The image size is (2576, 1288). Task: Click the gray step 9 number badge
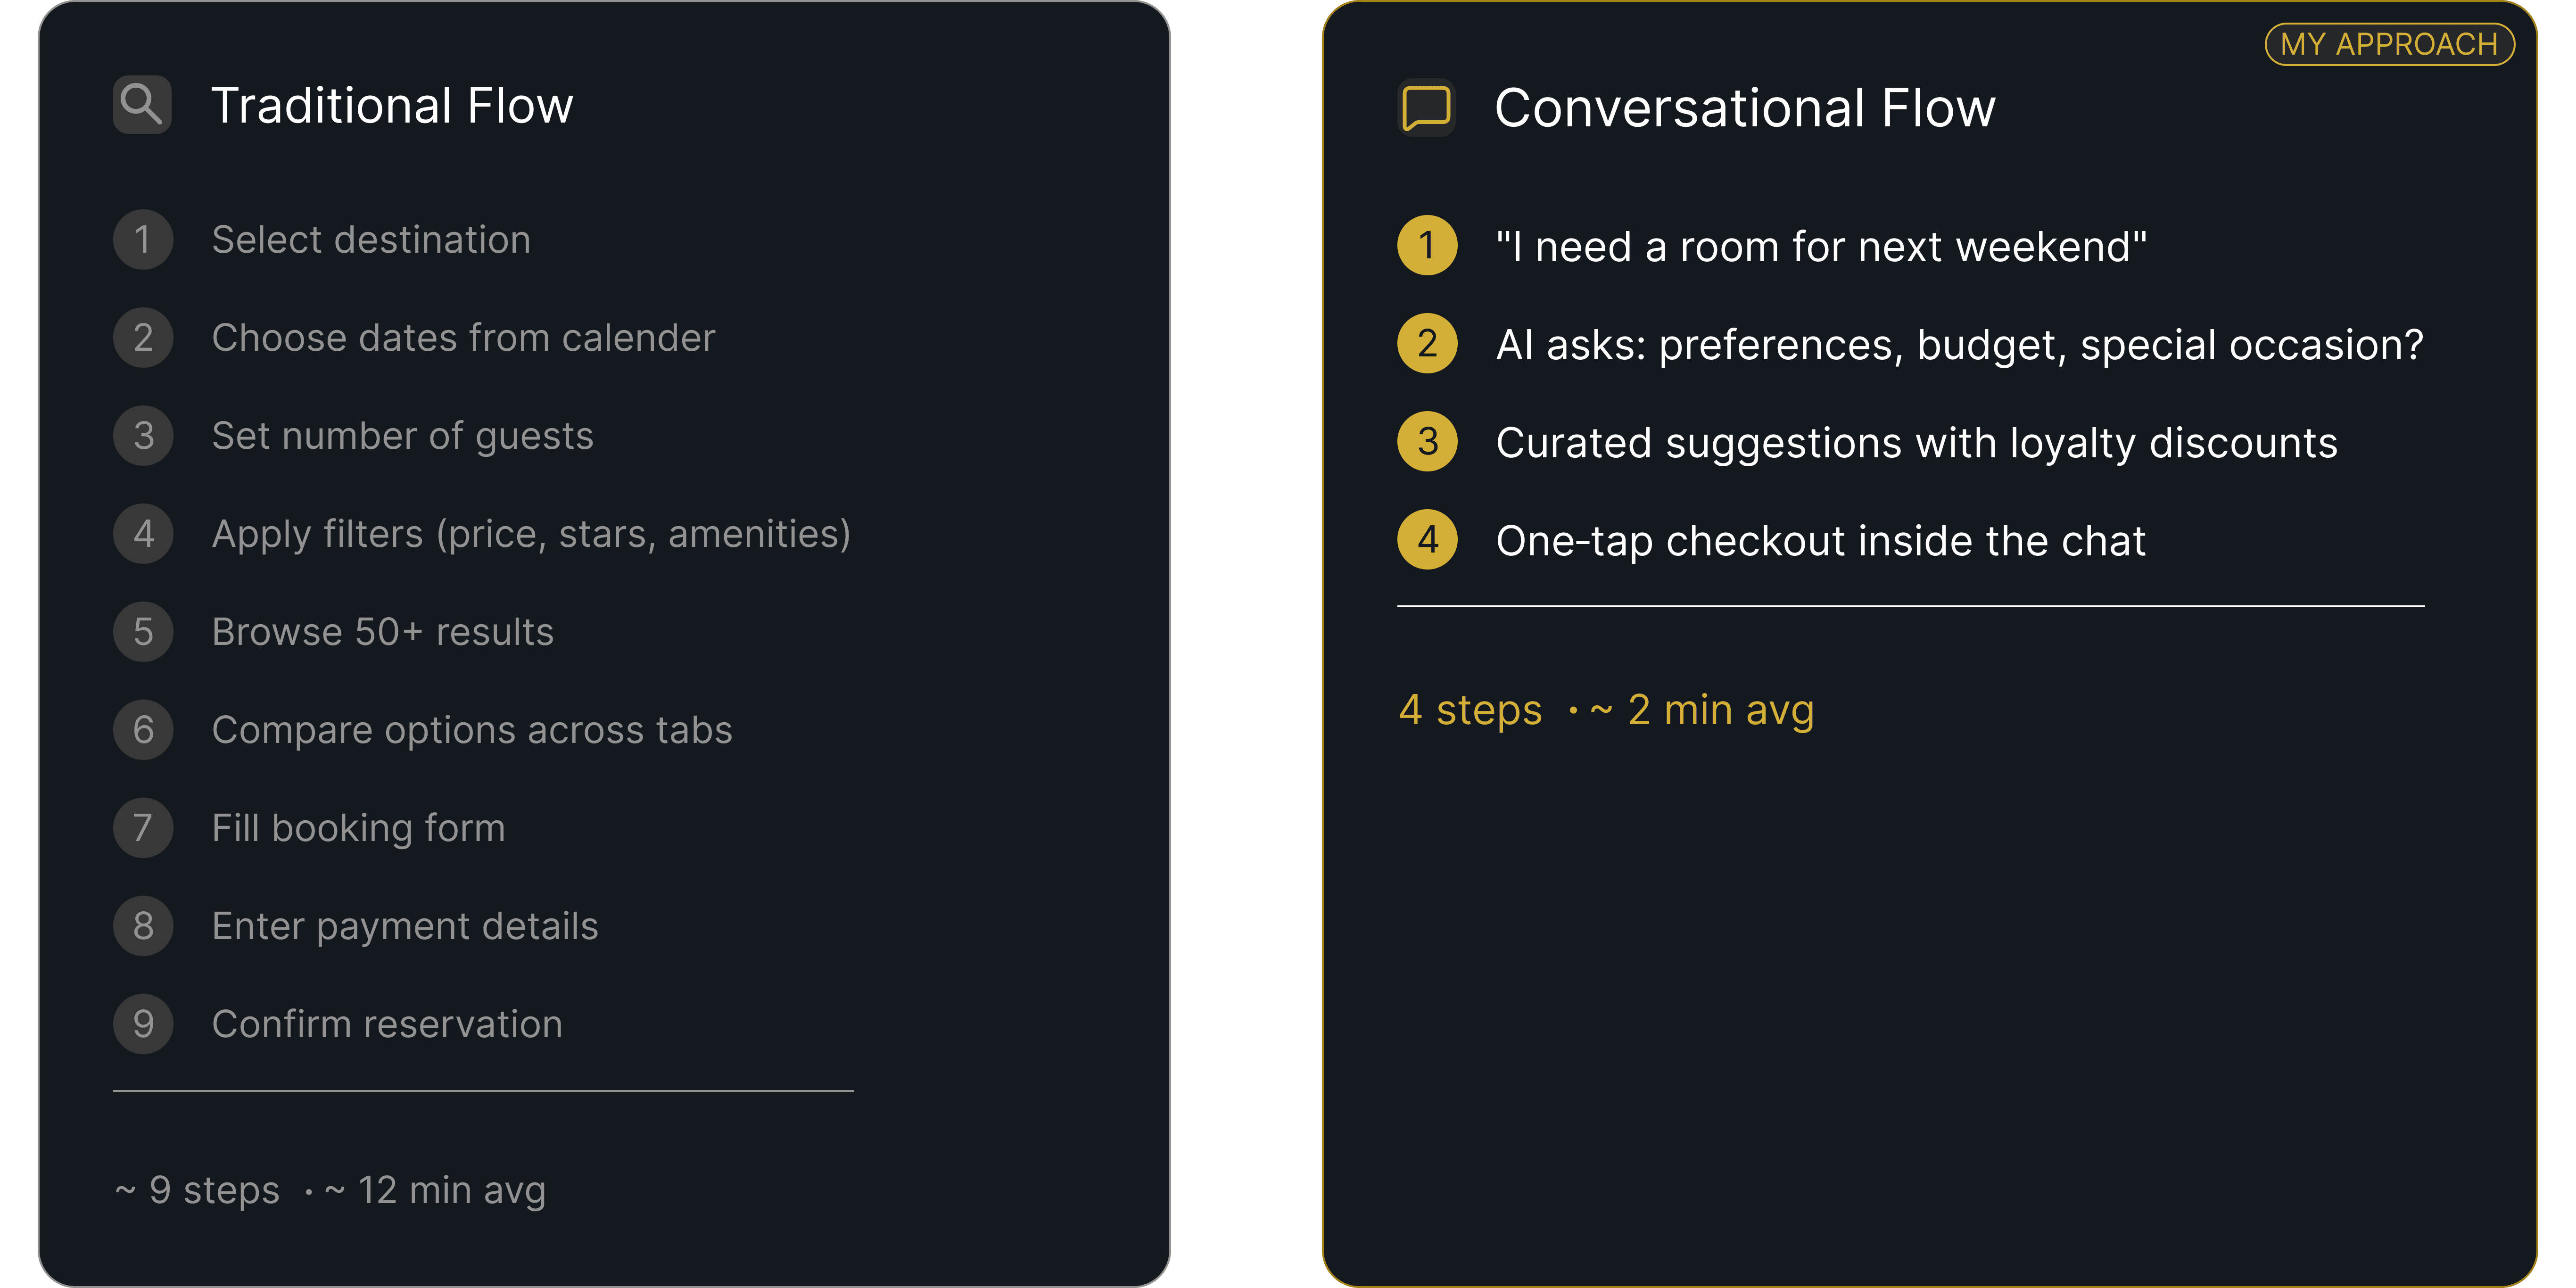tap(143, 1024)
